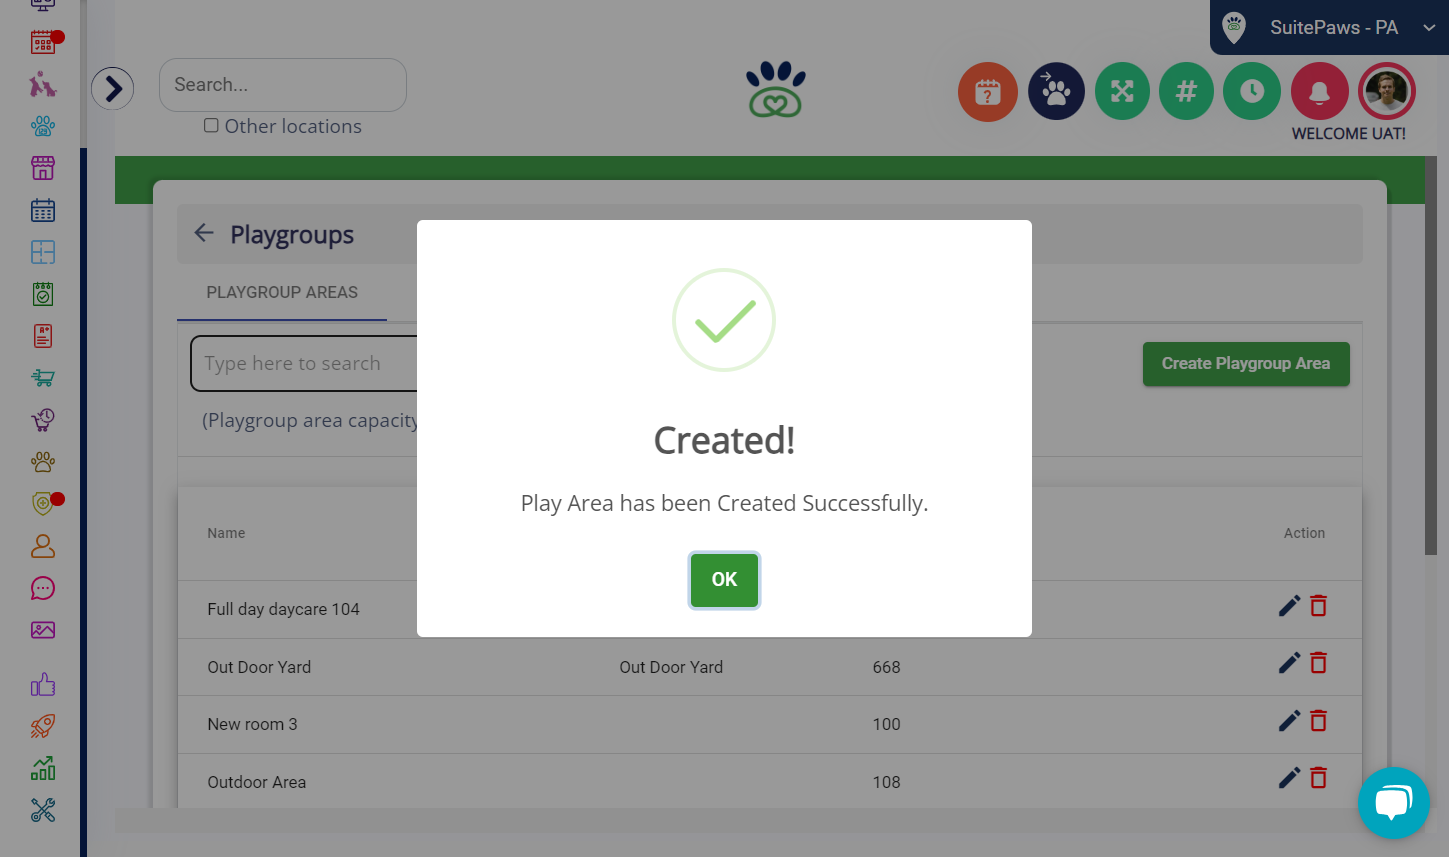The width and height of the screenshot is (1449, 857).
Task: Delete the Full day daycare 104 row
Action: tap(1319, 606)
